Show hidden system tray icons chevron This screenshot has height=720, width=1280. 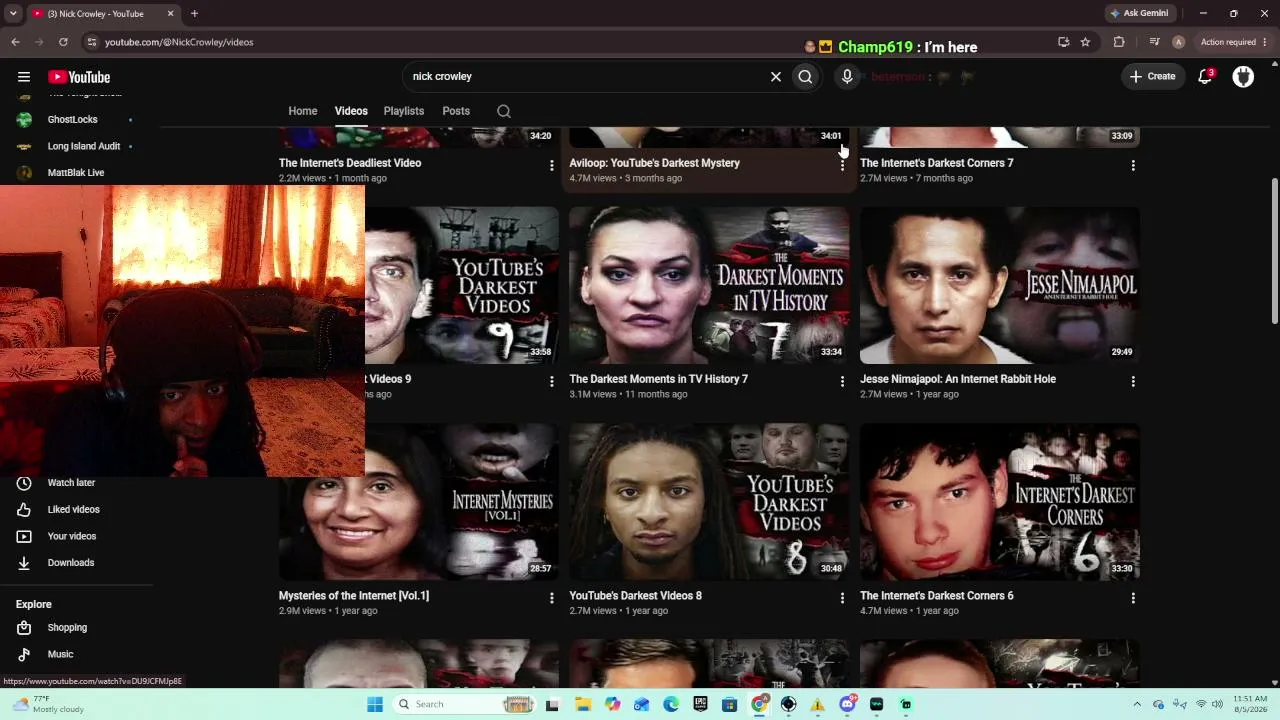[1137, 704]
